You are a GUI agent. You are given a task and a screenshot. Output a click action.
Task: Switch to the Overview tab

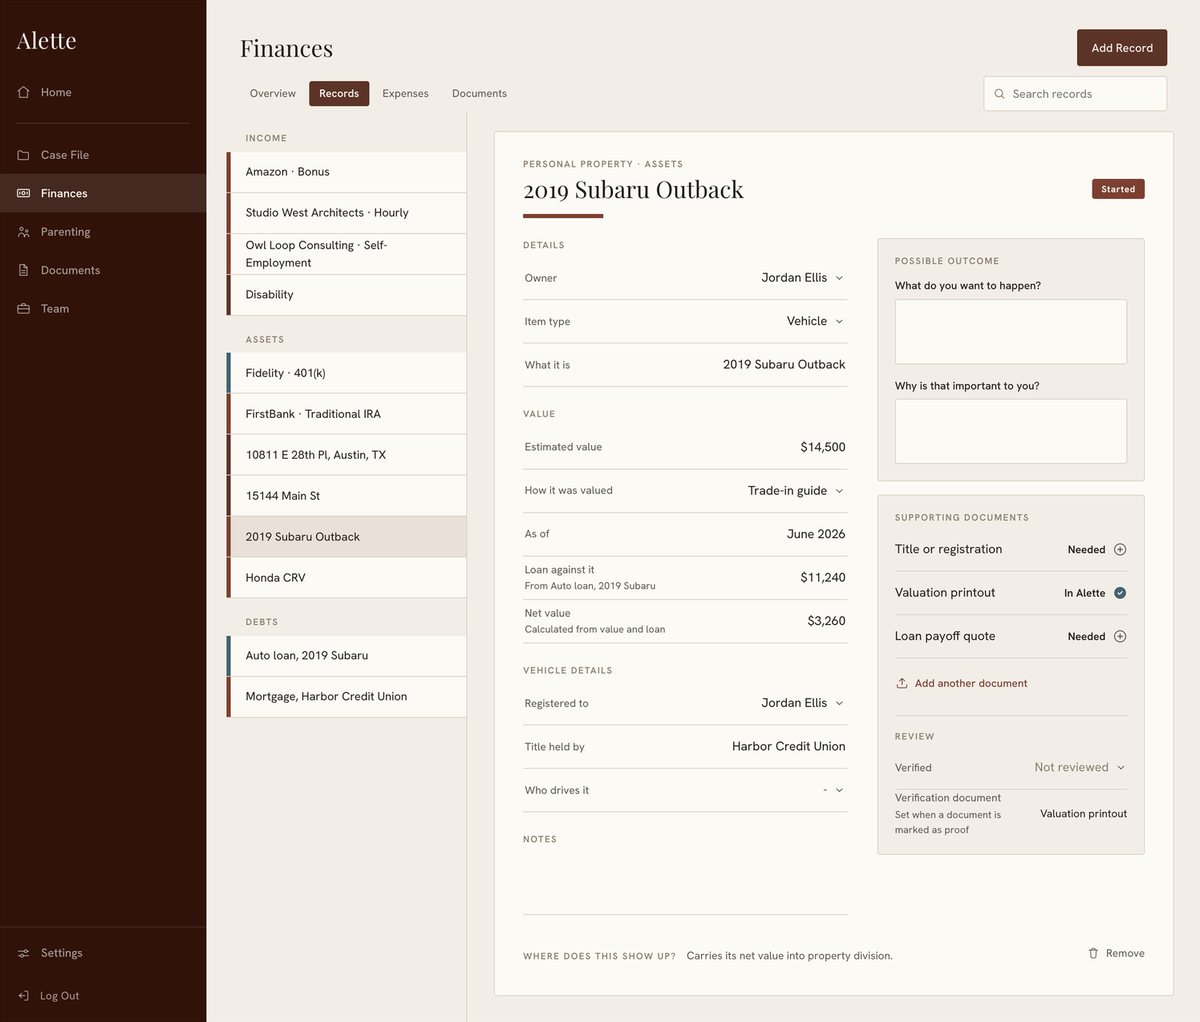[x=273, y=93]
